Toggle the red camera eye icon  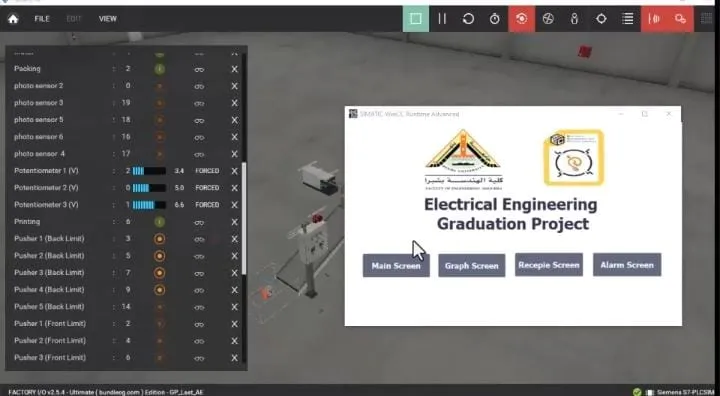click(522, 19)
